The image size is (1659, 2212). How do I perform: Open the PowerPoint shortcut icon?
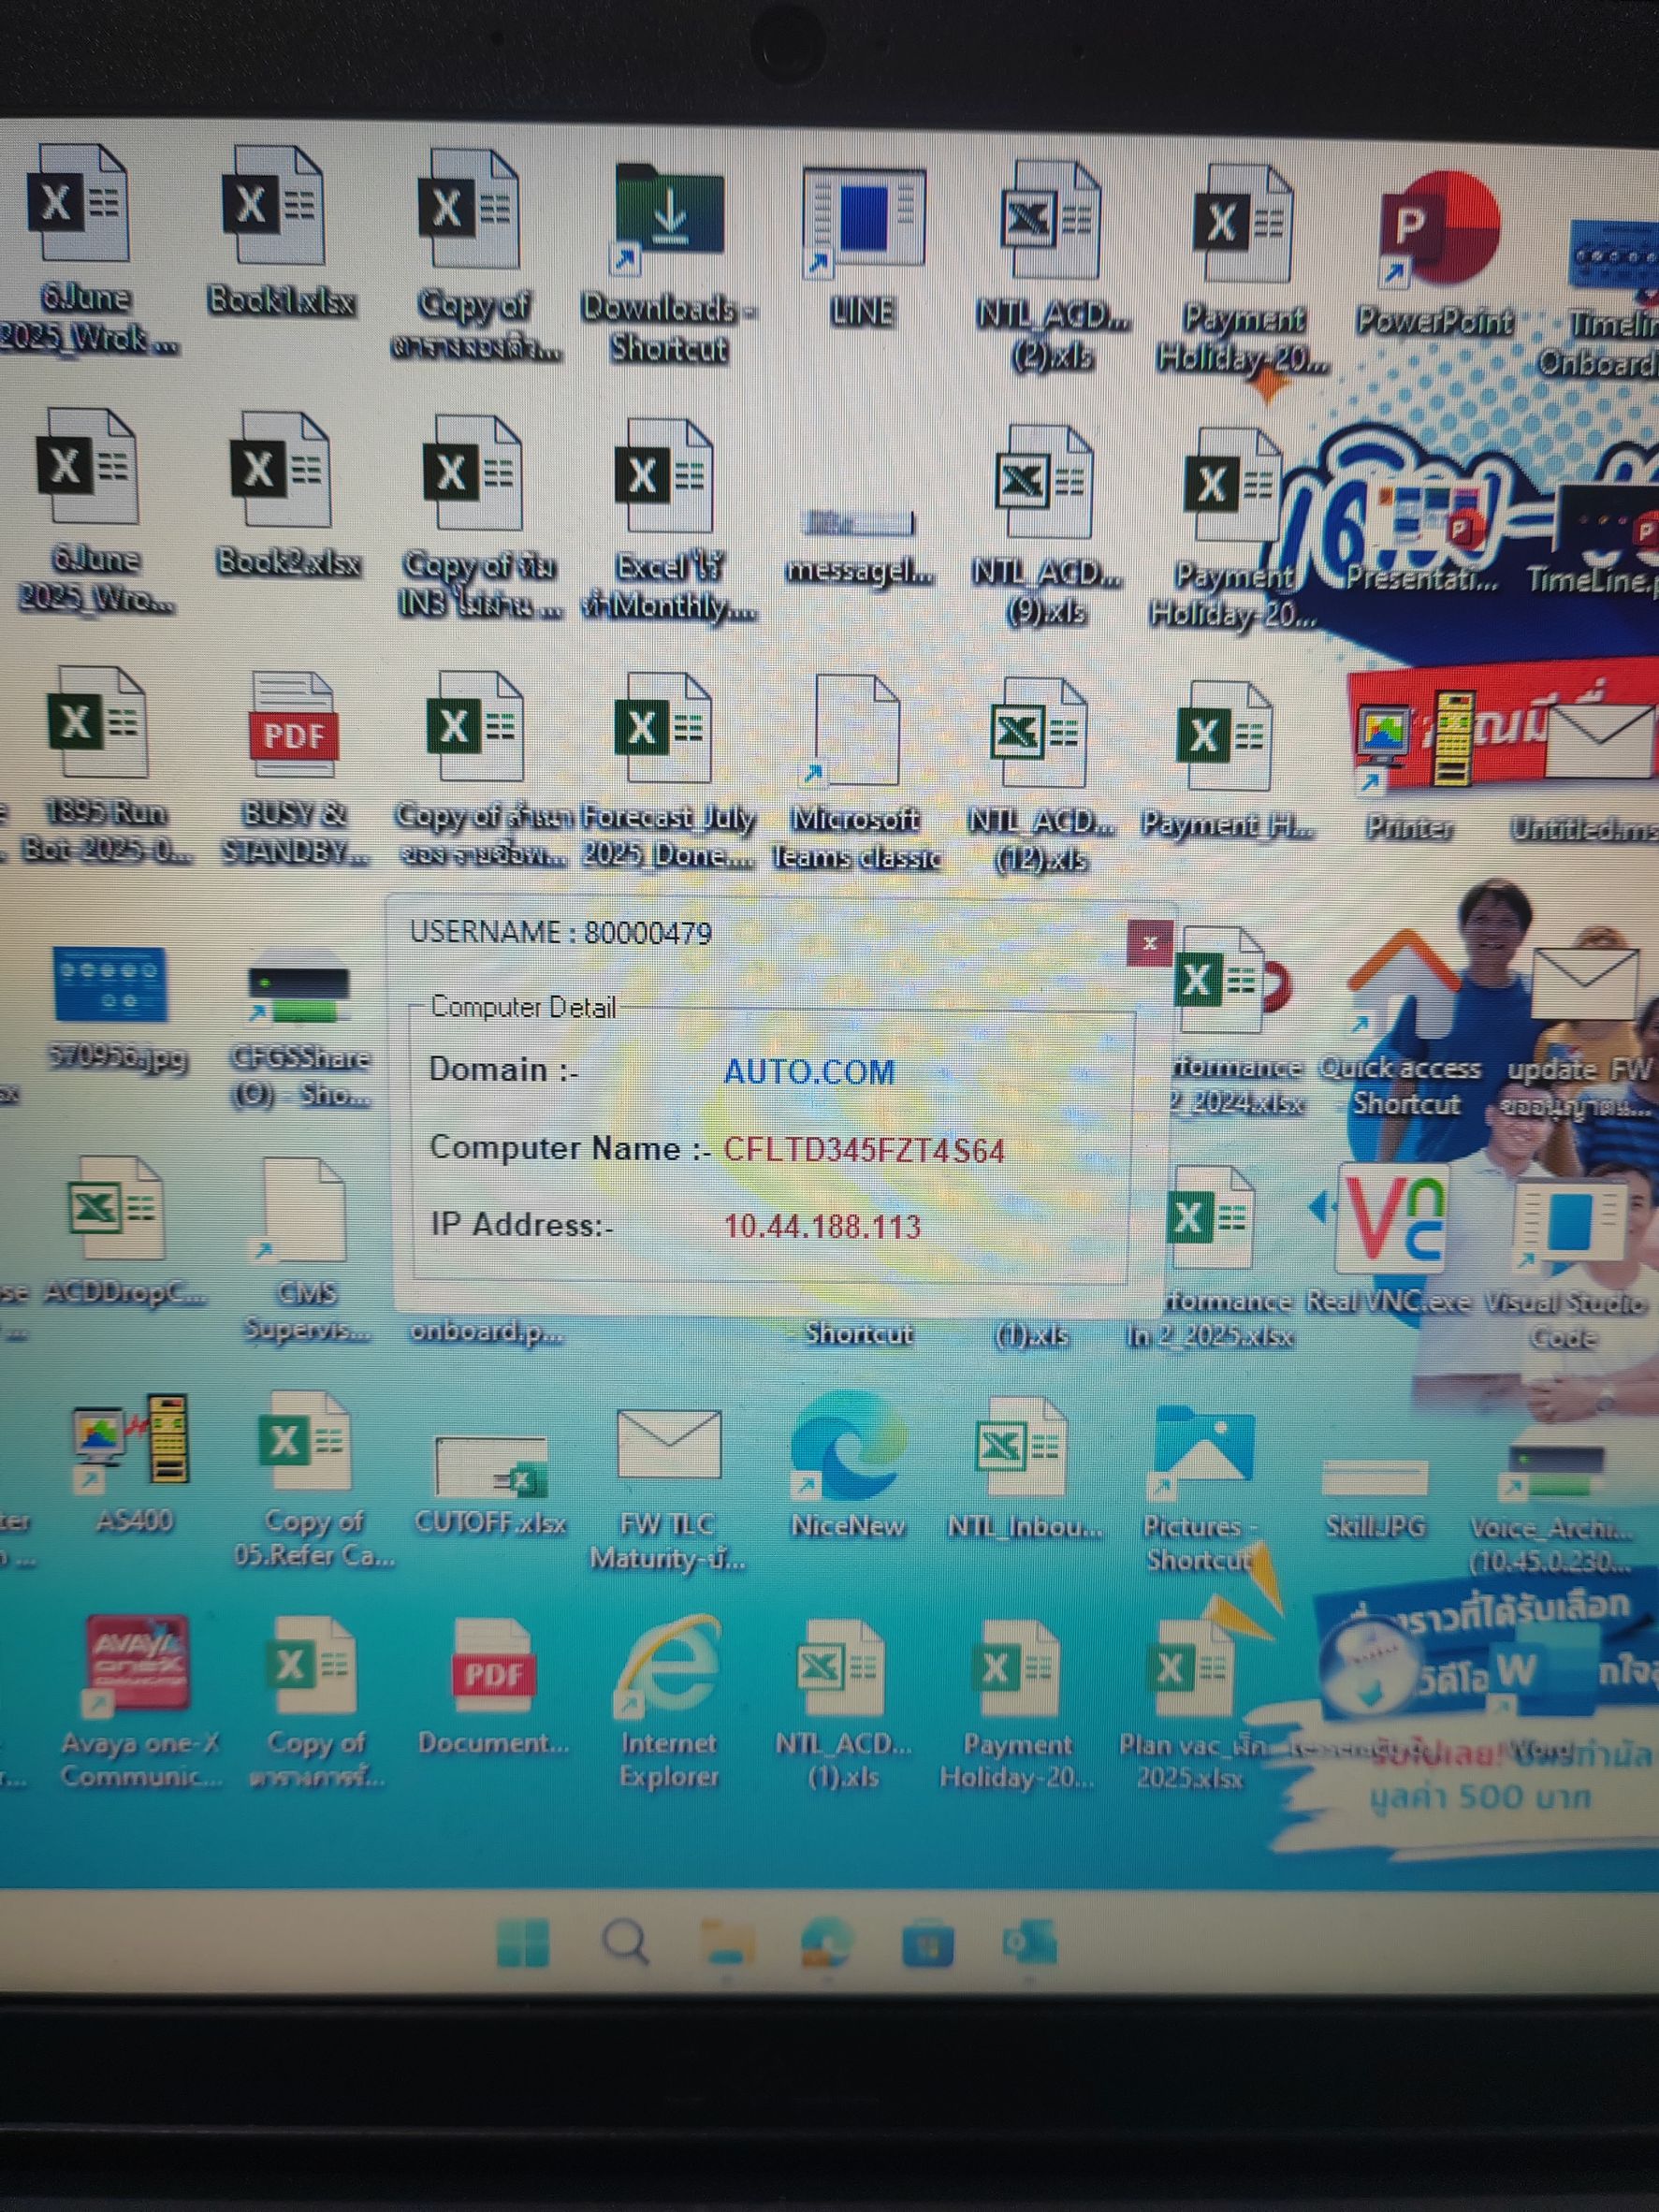pyautogui.click(x=1436, y=232)
